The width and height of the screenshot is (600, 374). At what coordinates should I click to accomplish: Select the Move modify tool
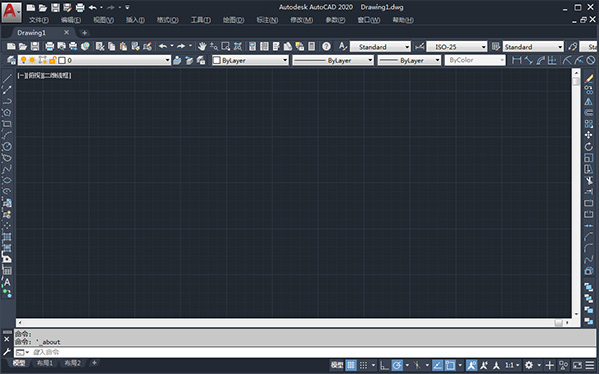589,135
